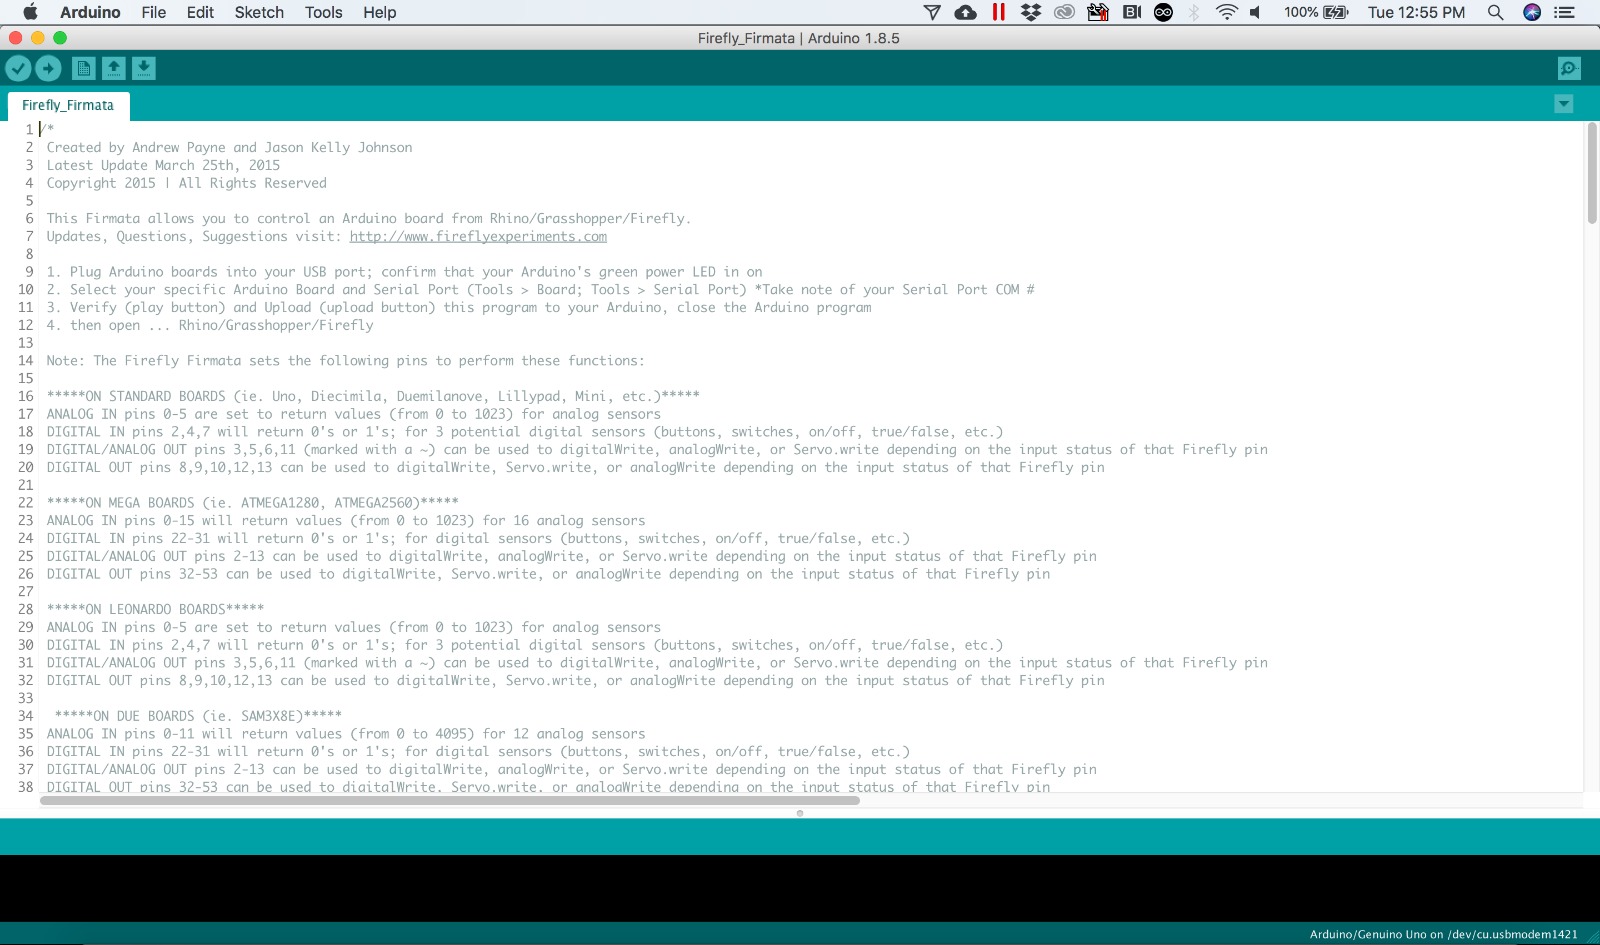Screen dimensions: 1600x945
Task: Open the Sketch menu
Action: click(x=259, y=12)
